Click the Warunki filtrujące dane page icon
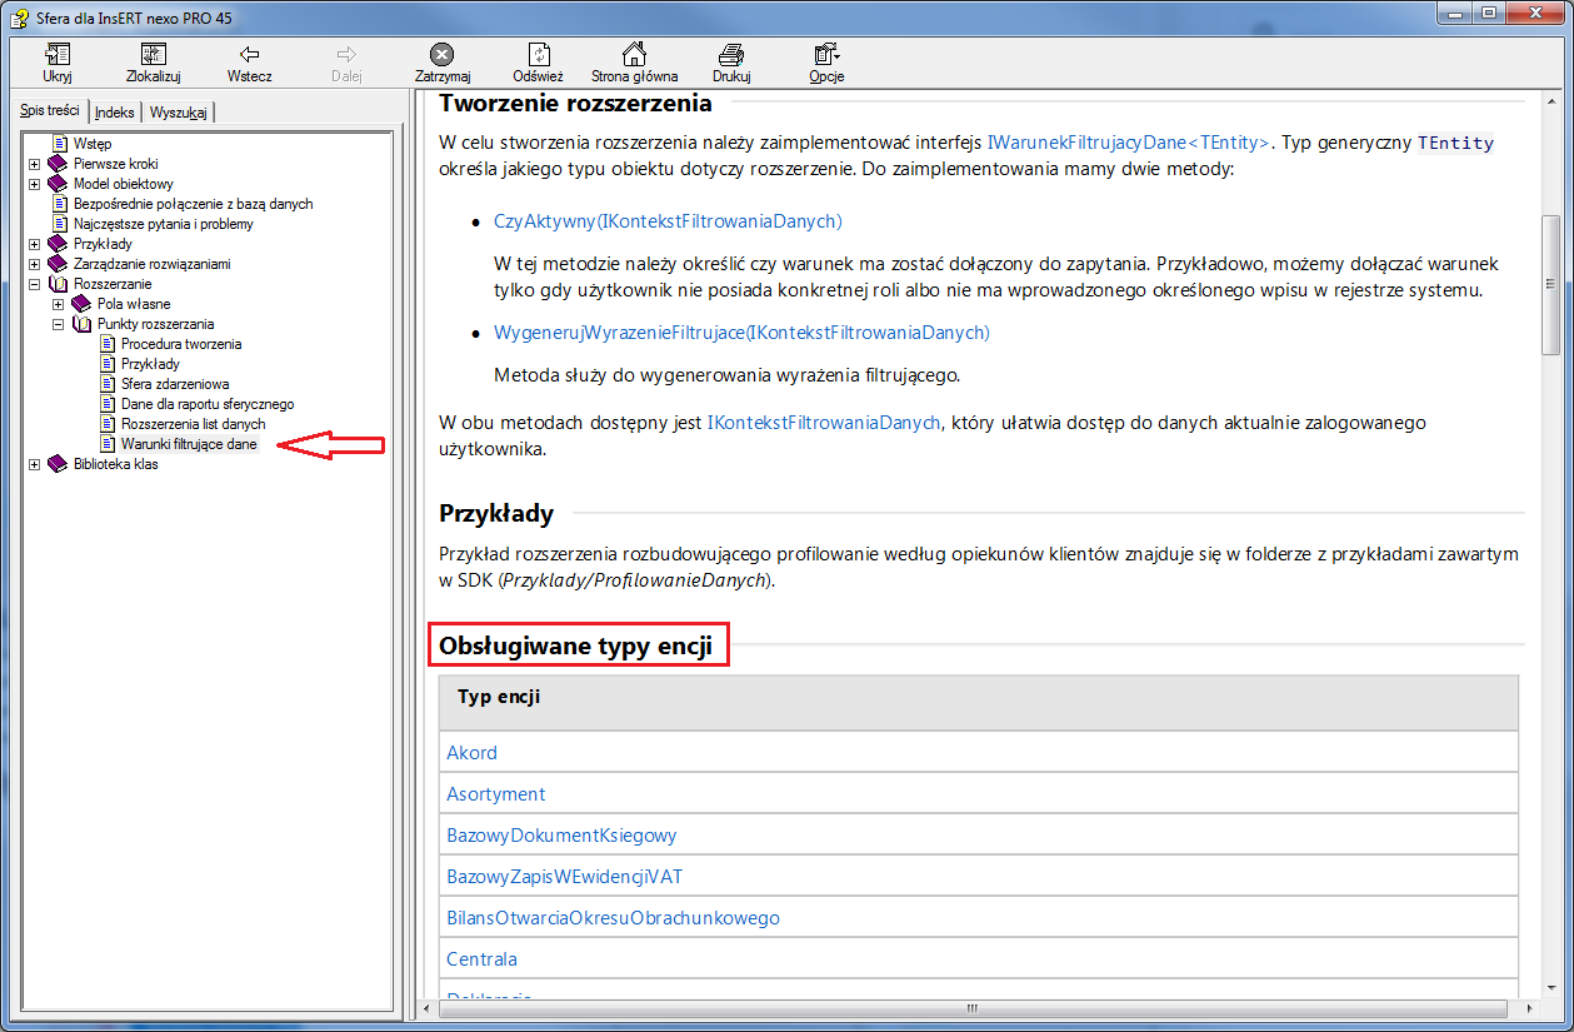Image resolution: width=1574 pixels, height=1032 pixels. tap(108, 444)
